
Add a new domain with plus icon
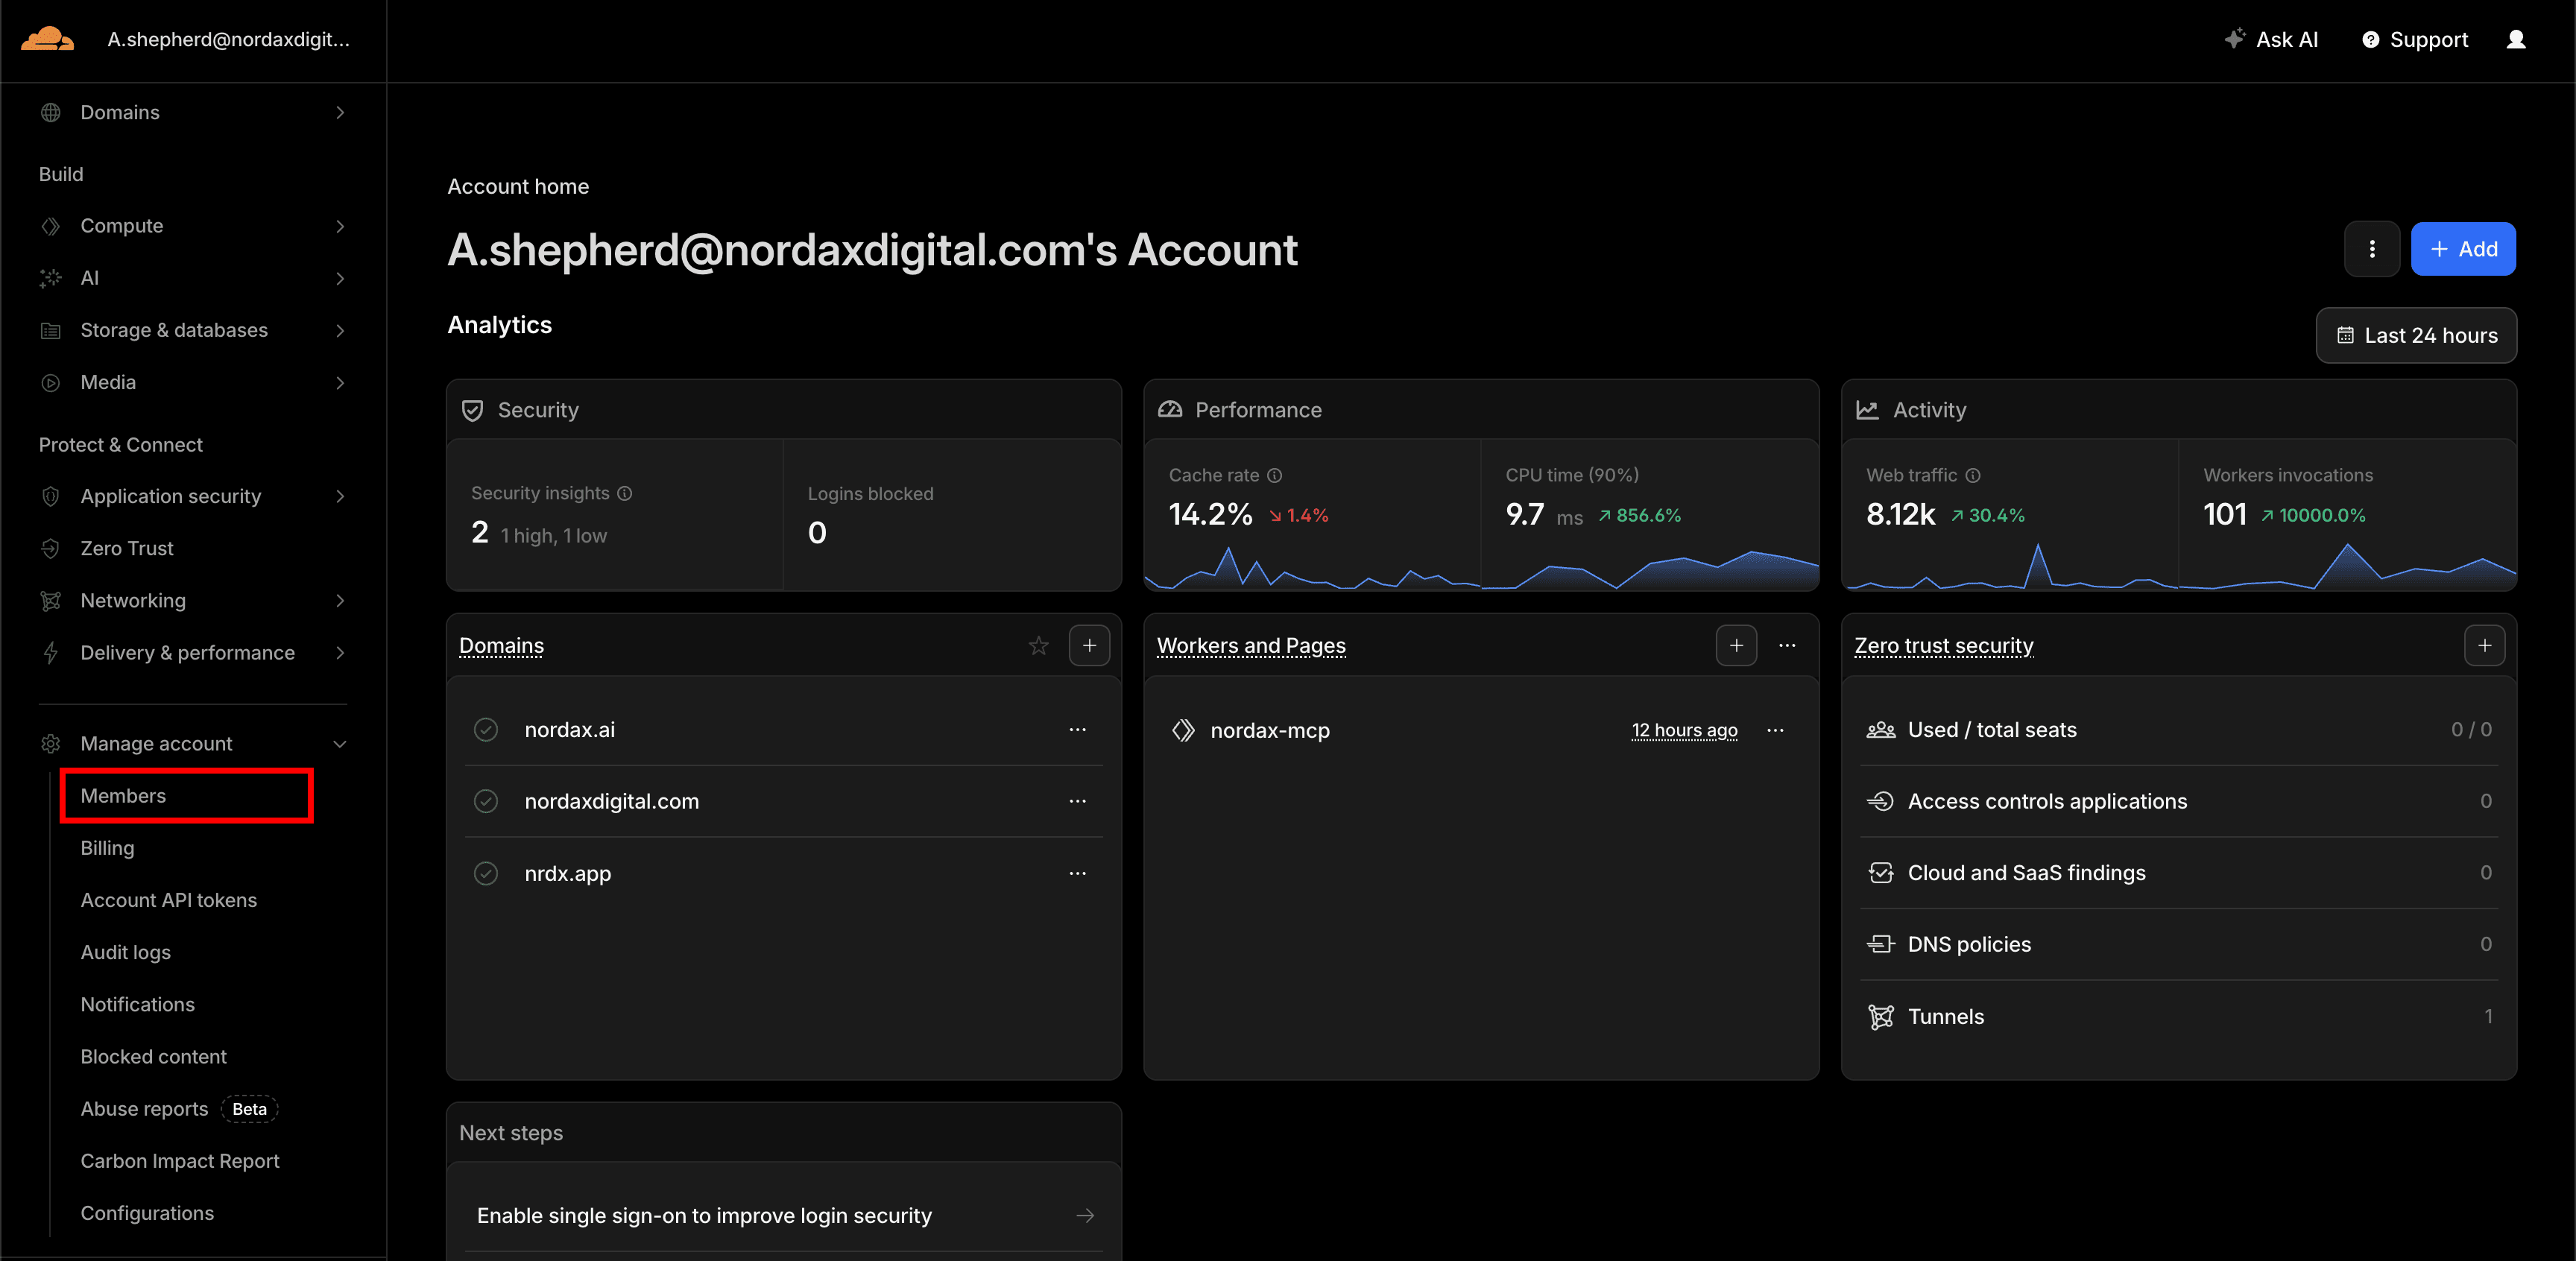tap(1089, 646)
